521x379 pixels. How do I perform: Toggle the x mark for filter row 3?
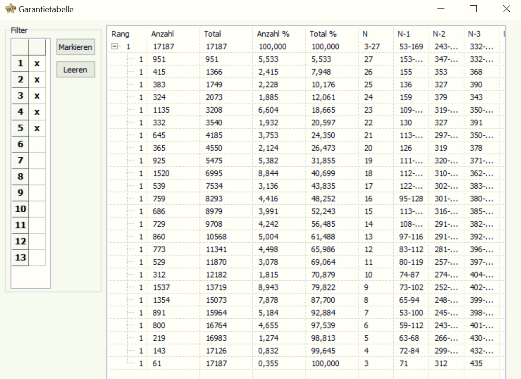click(37, 96)
